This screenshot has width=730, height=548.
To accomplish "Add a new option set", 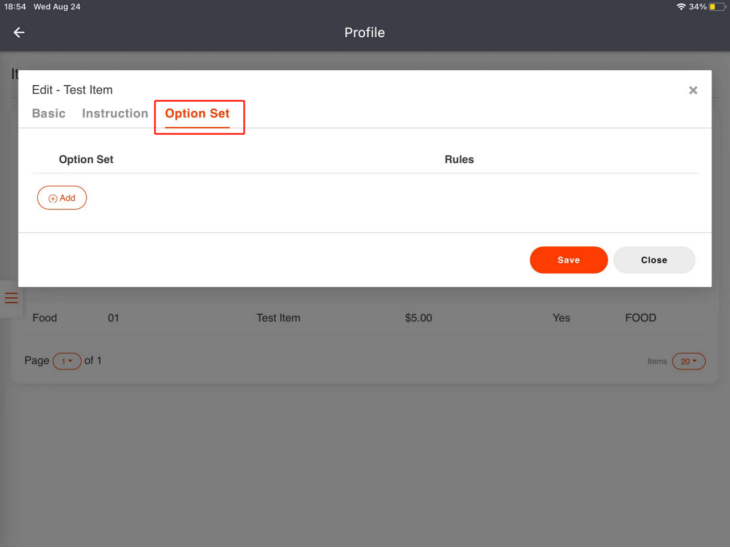I will pos(62,198).
